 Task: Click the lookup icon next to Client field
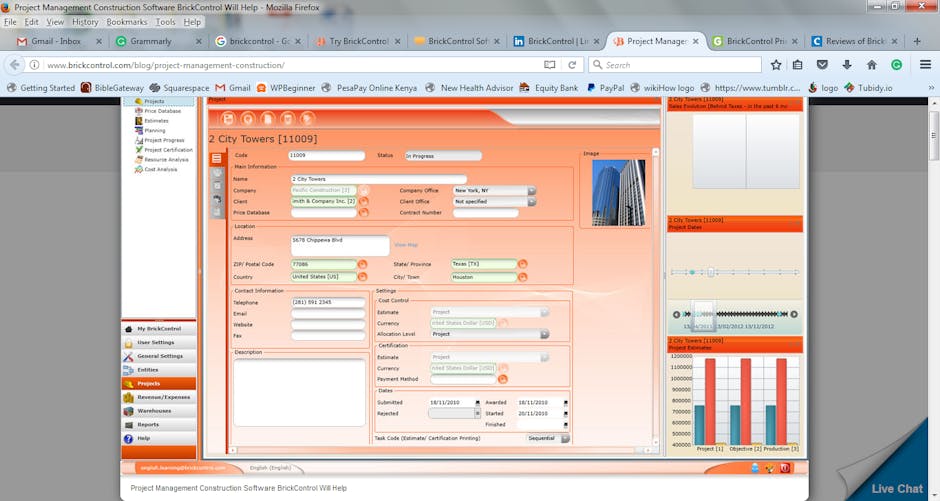[363, 201]
